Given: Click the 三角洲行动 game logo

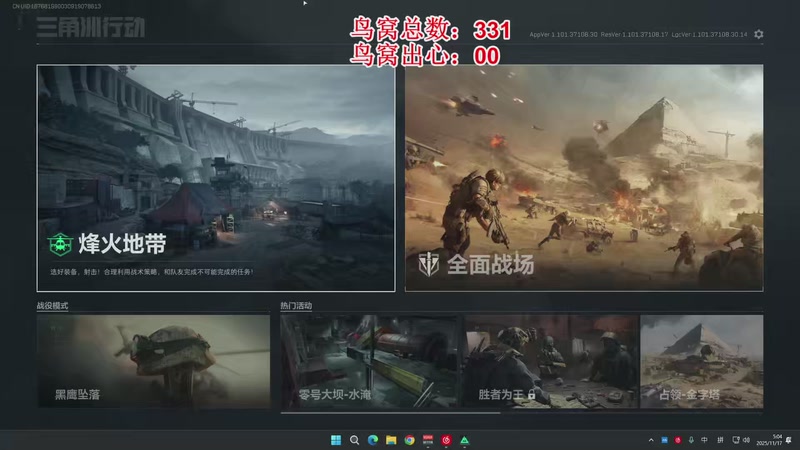Looking at the screenshot, I should 91,27.
